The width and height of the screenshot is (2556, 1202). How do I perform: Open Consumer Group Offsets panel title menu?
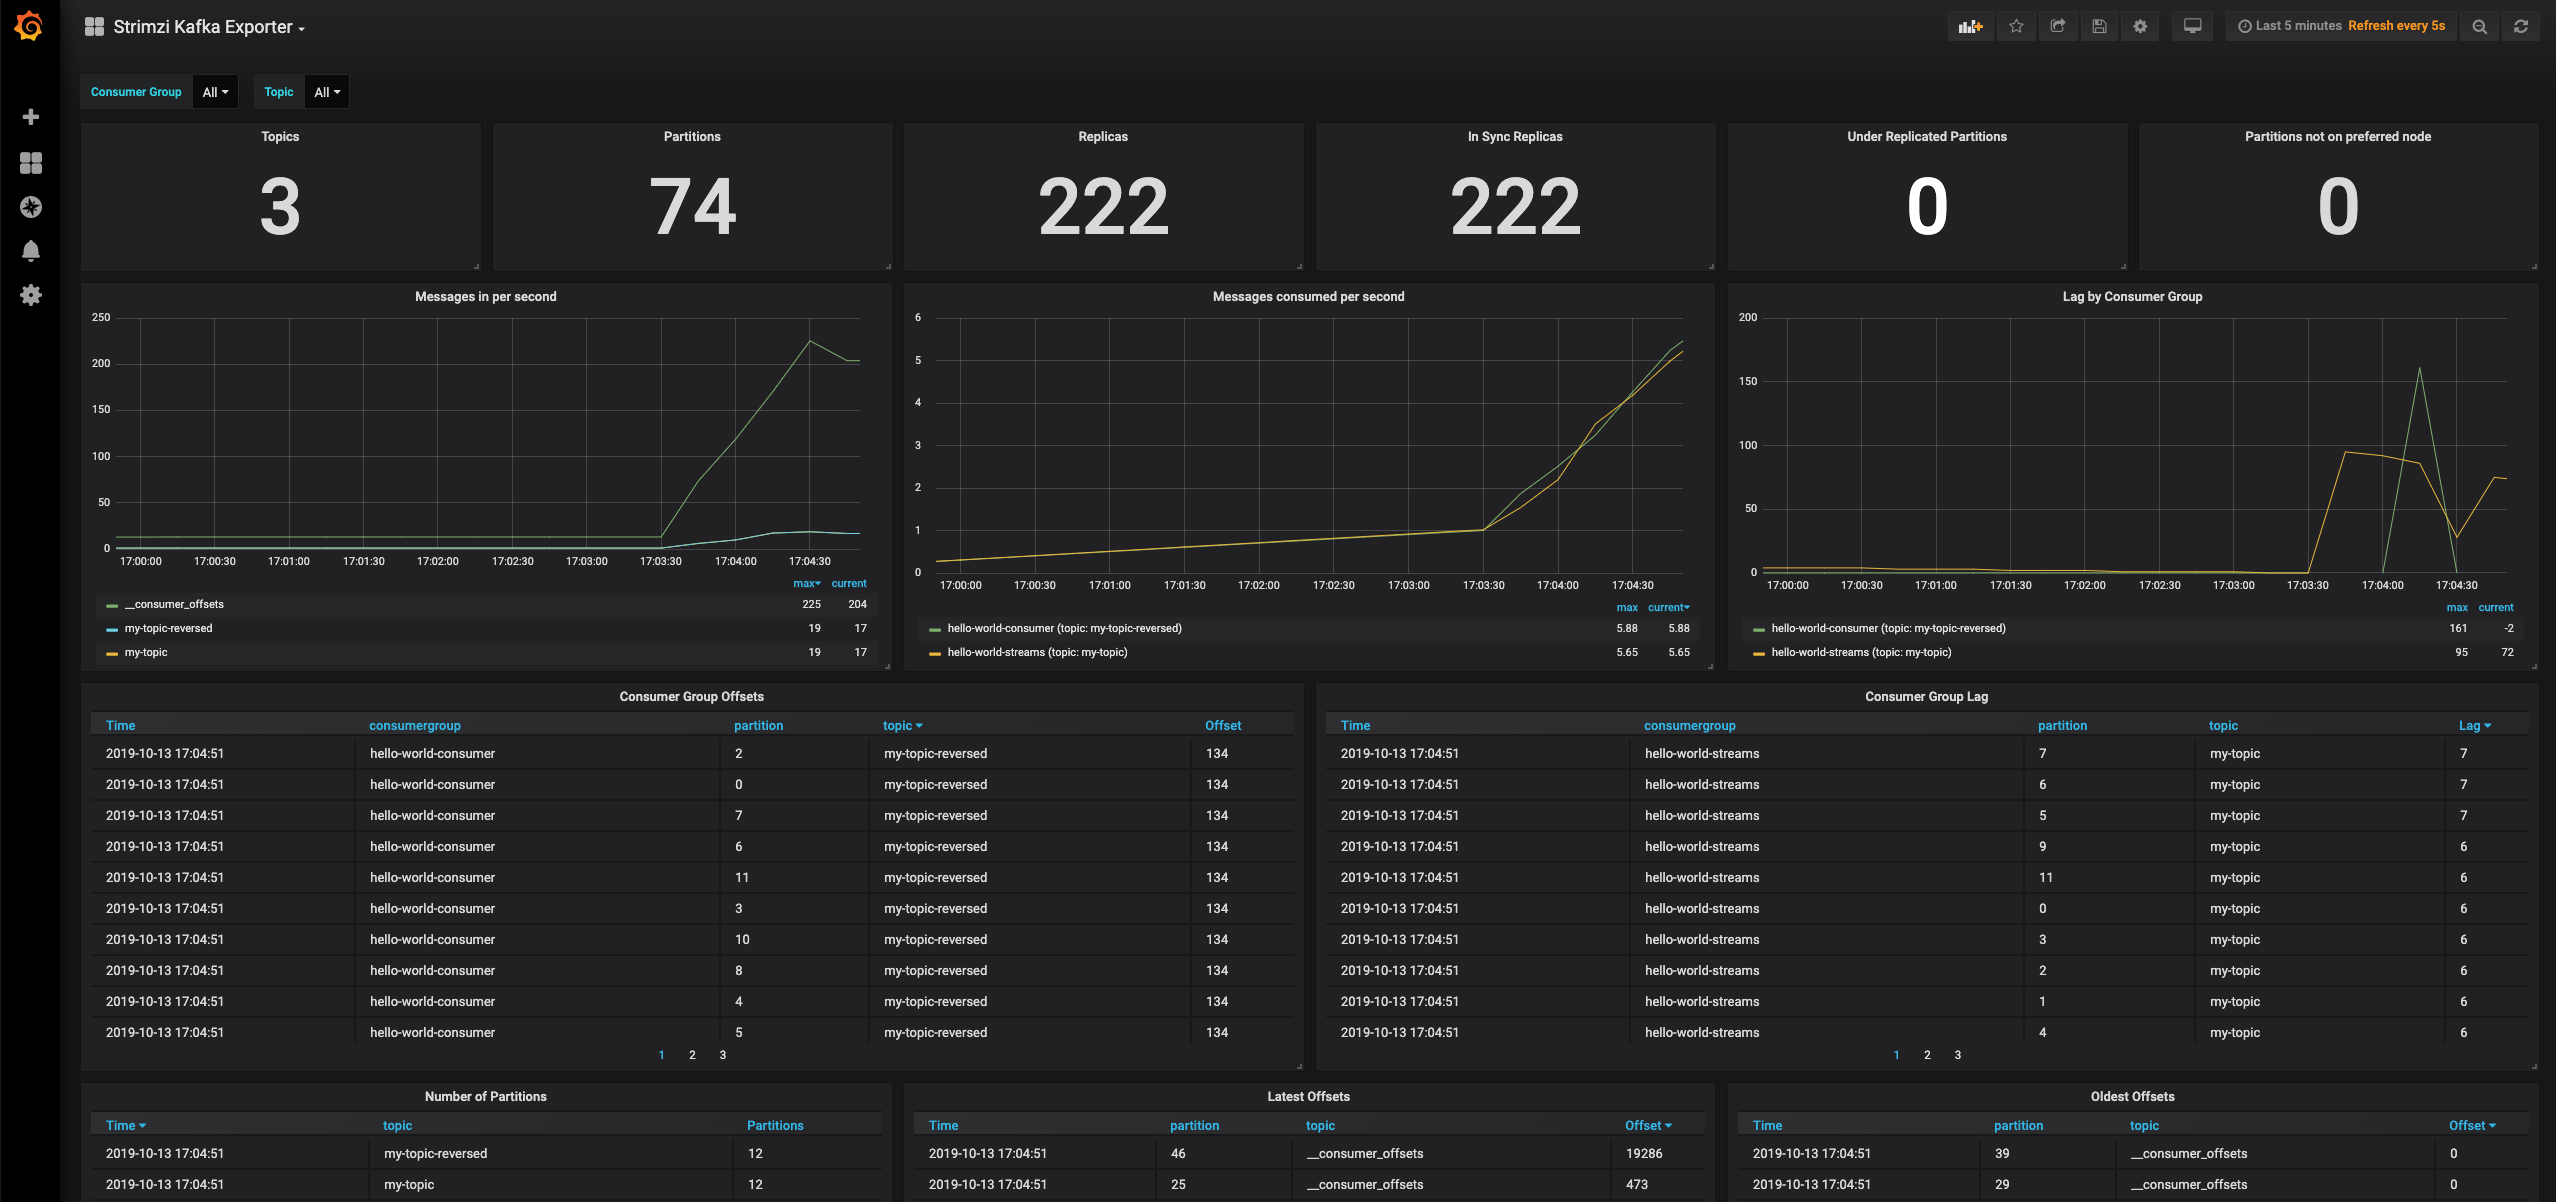(x=691, y=696)
